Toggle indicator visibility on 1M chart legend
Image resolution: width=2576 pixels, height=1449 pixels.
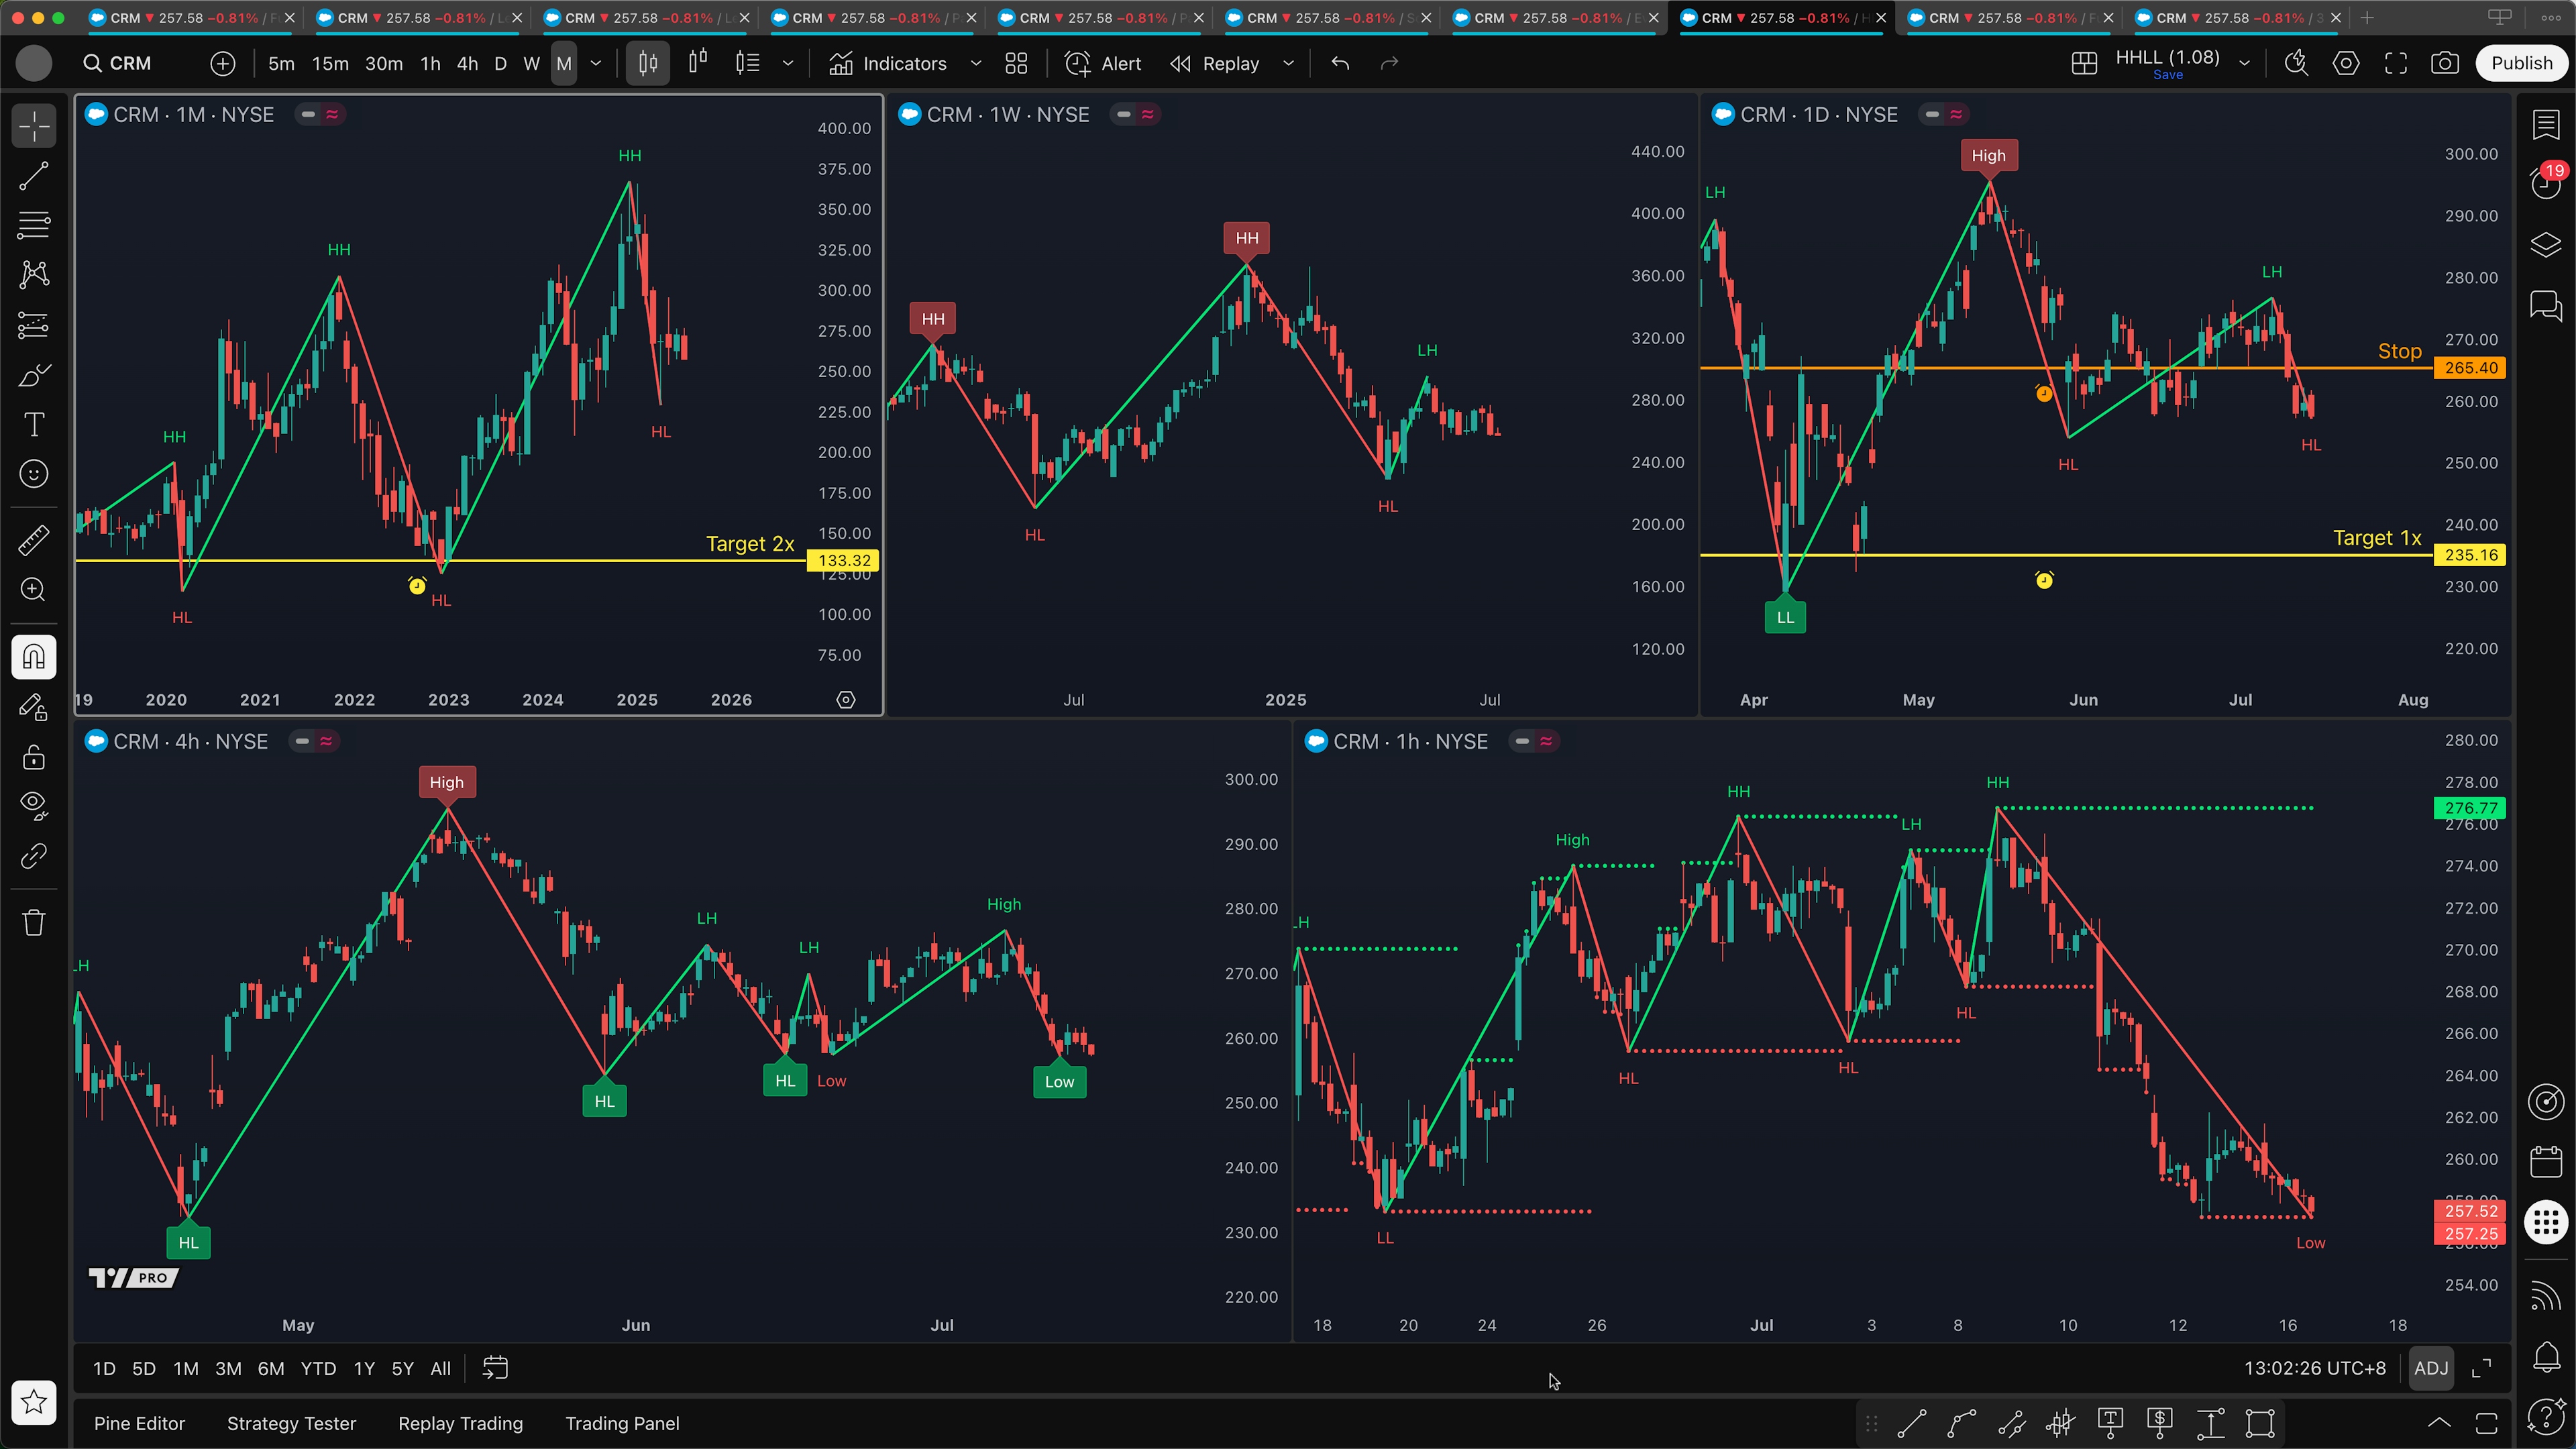tap(309, 114)
